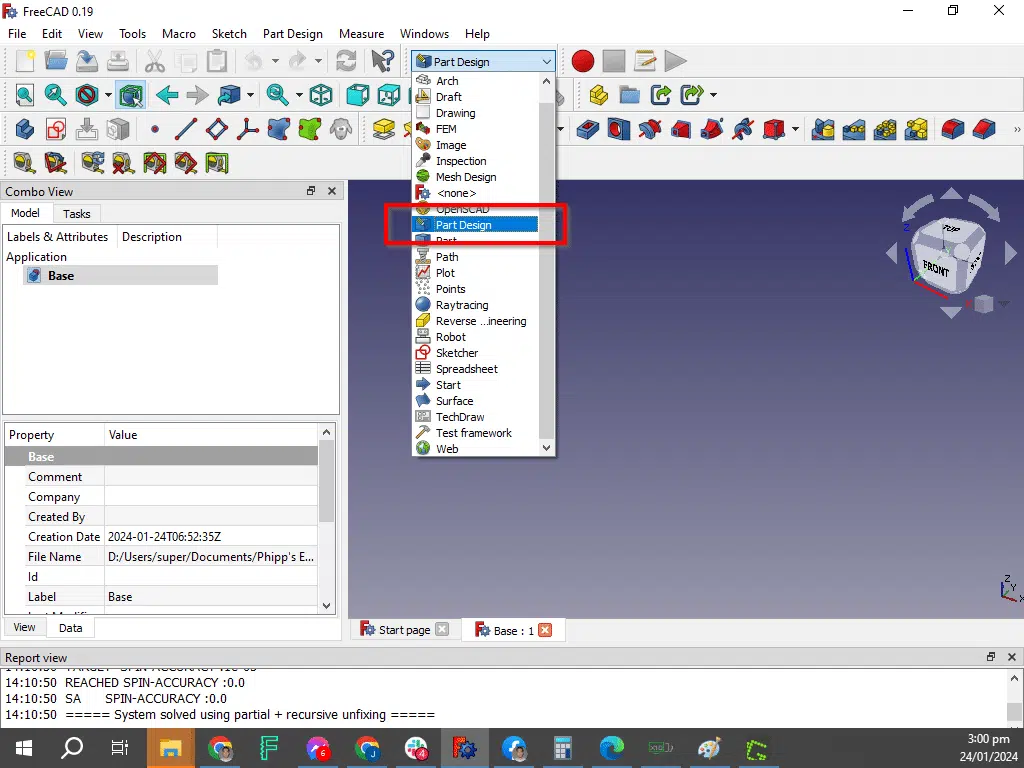Click the workbench list scroll down arrow
This screenshot has width=1024, height=768.
tap(547, 448)
